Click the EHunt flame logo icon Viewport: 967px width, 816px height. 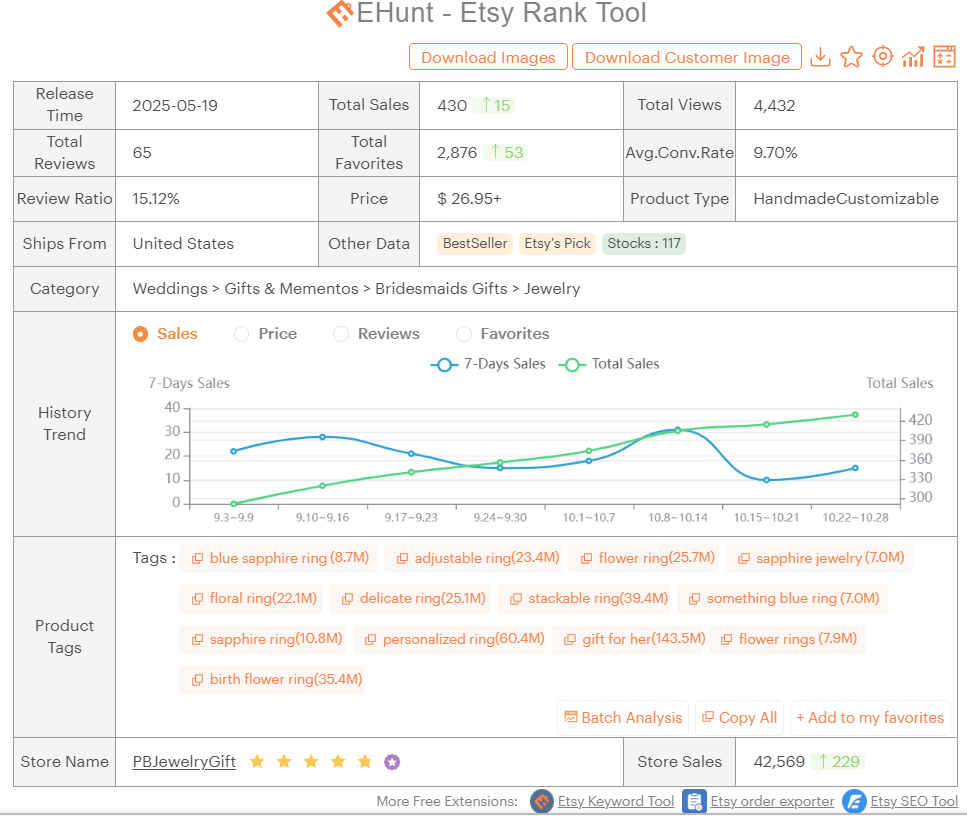tap(339, 14)
